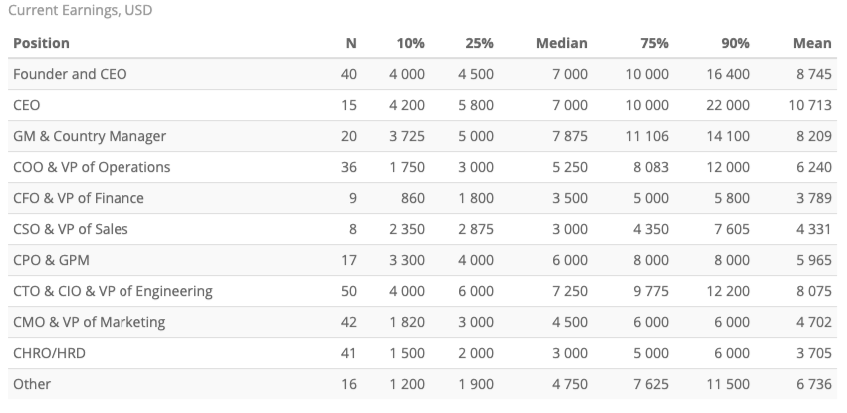Select the 90% column header

coord(736,43)
